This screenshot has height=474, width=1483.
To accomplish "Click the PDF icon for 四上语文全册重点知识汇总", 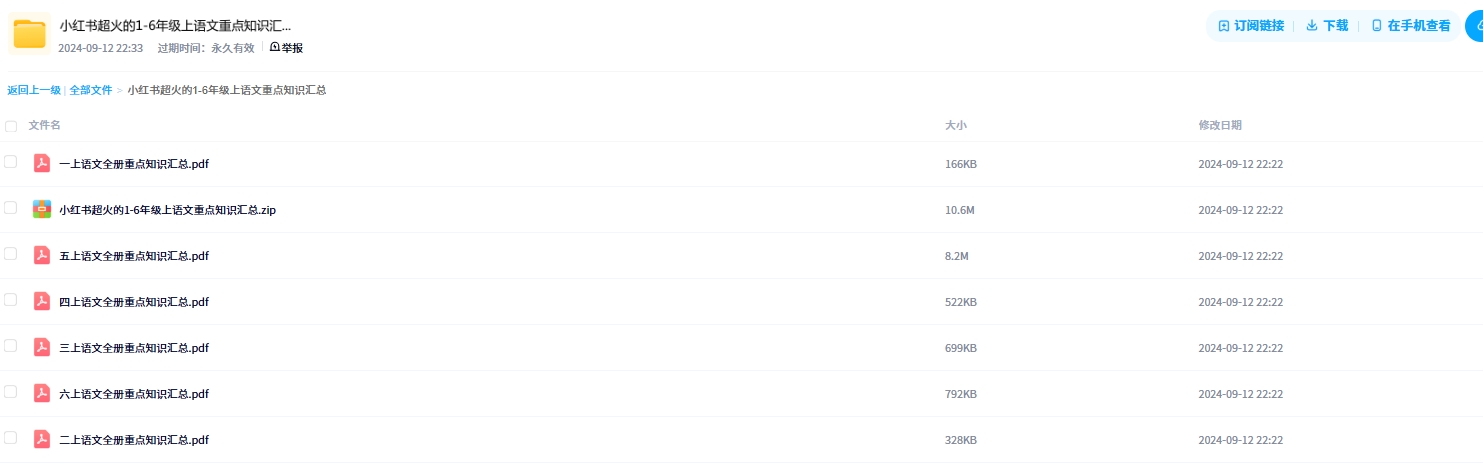I will click(42, 301).
